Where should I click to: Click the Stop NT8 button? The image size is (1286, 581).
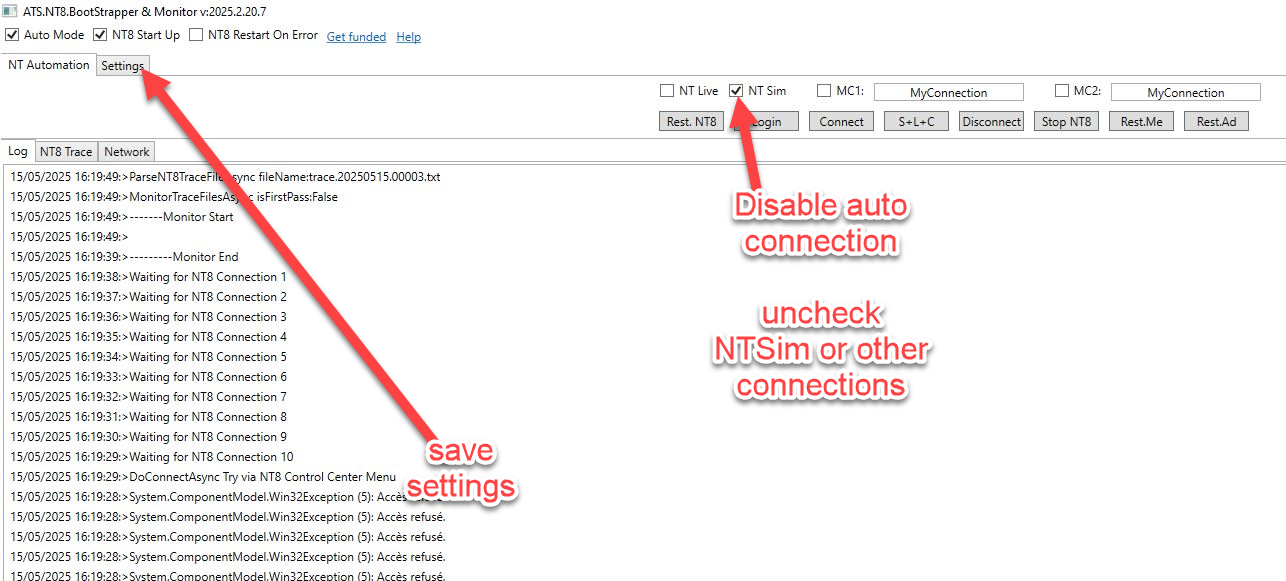tap(1066, 122)
